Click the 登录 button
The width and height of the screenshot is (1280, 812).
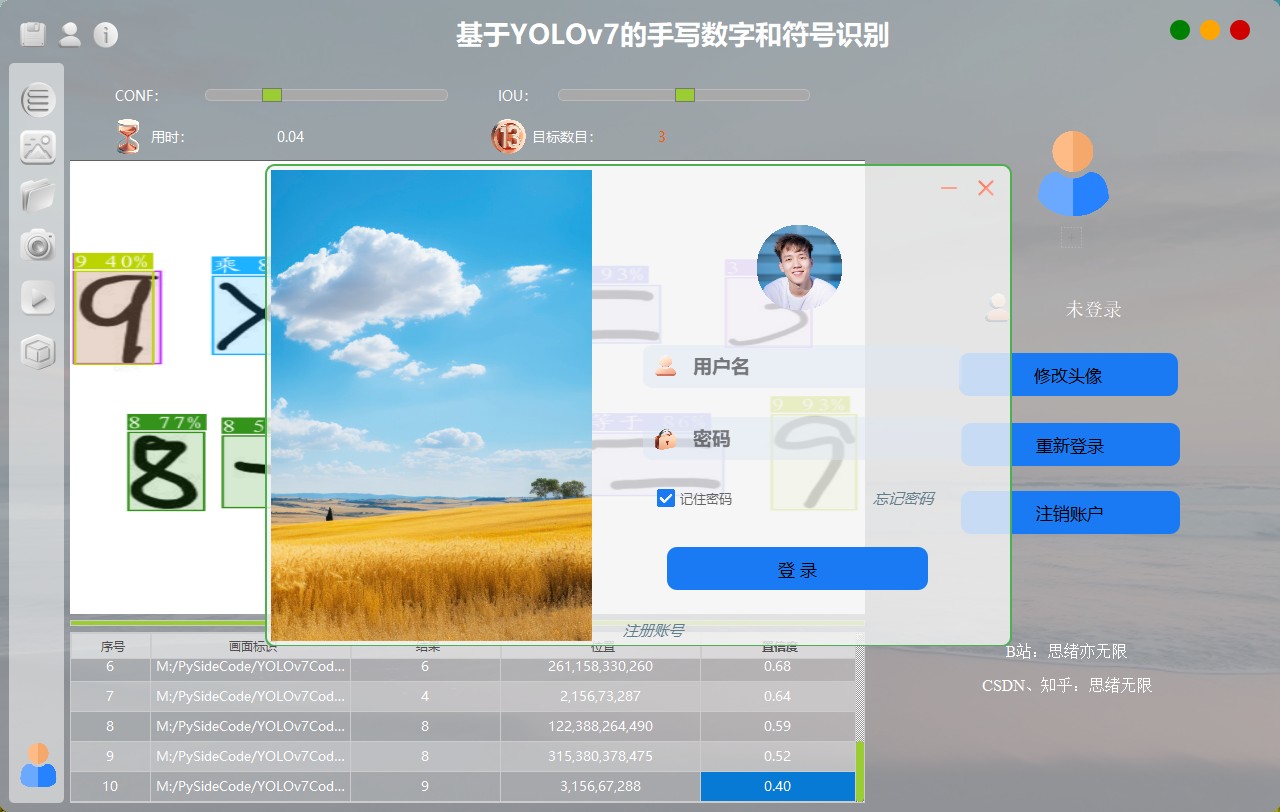pyautogui.click(x=797, y=569)
